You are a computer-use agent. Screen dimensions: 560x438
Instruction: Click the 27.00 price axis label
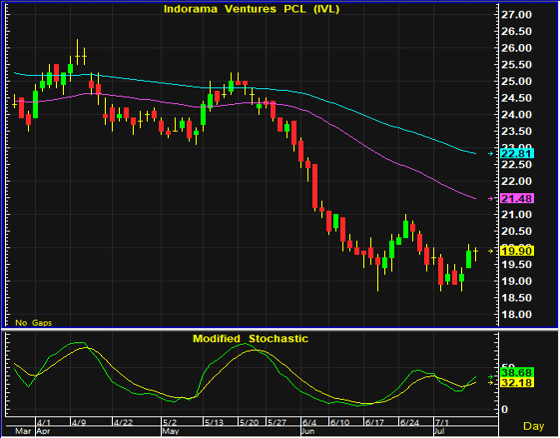pos(516,15)
